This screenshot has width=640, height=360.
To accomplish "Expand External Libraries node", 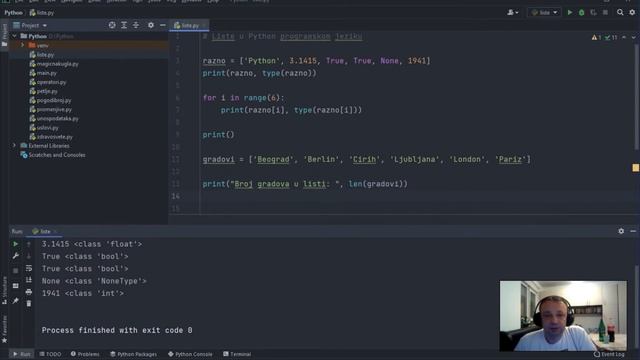I will coord(14,146).
